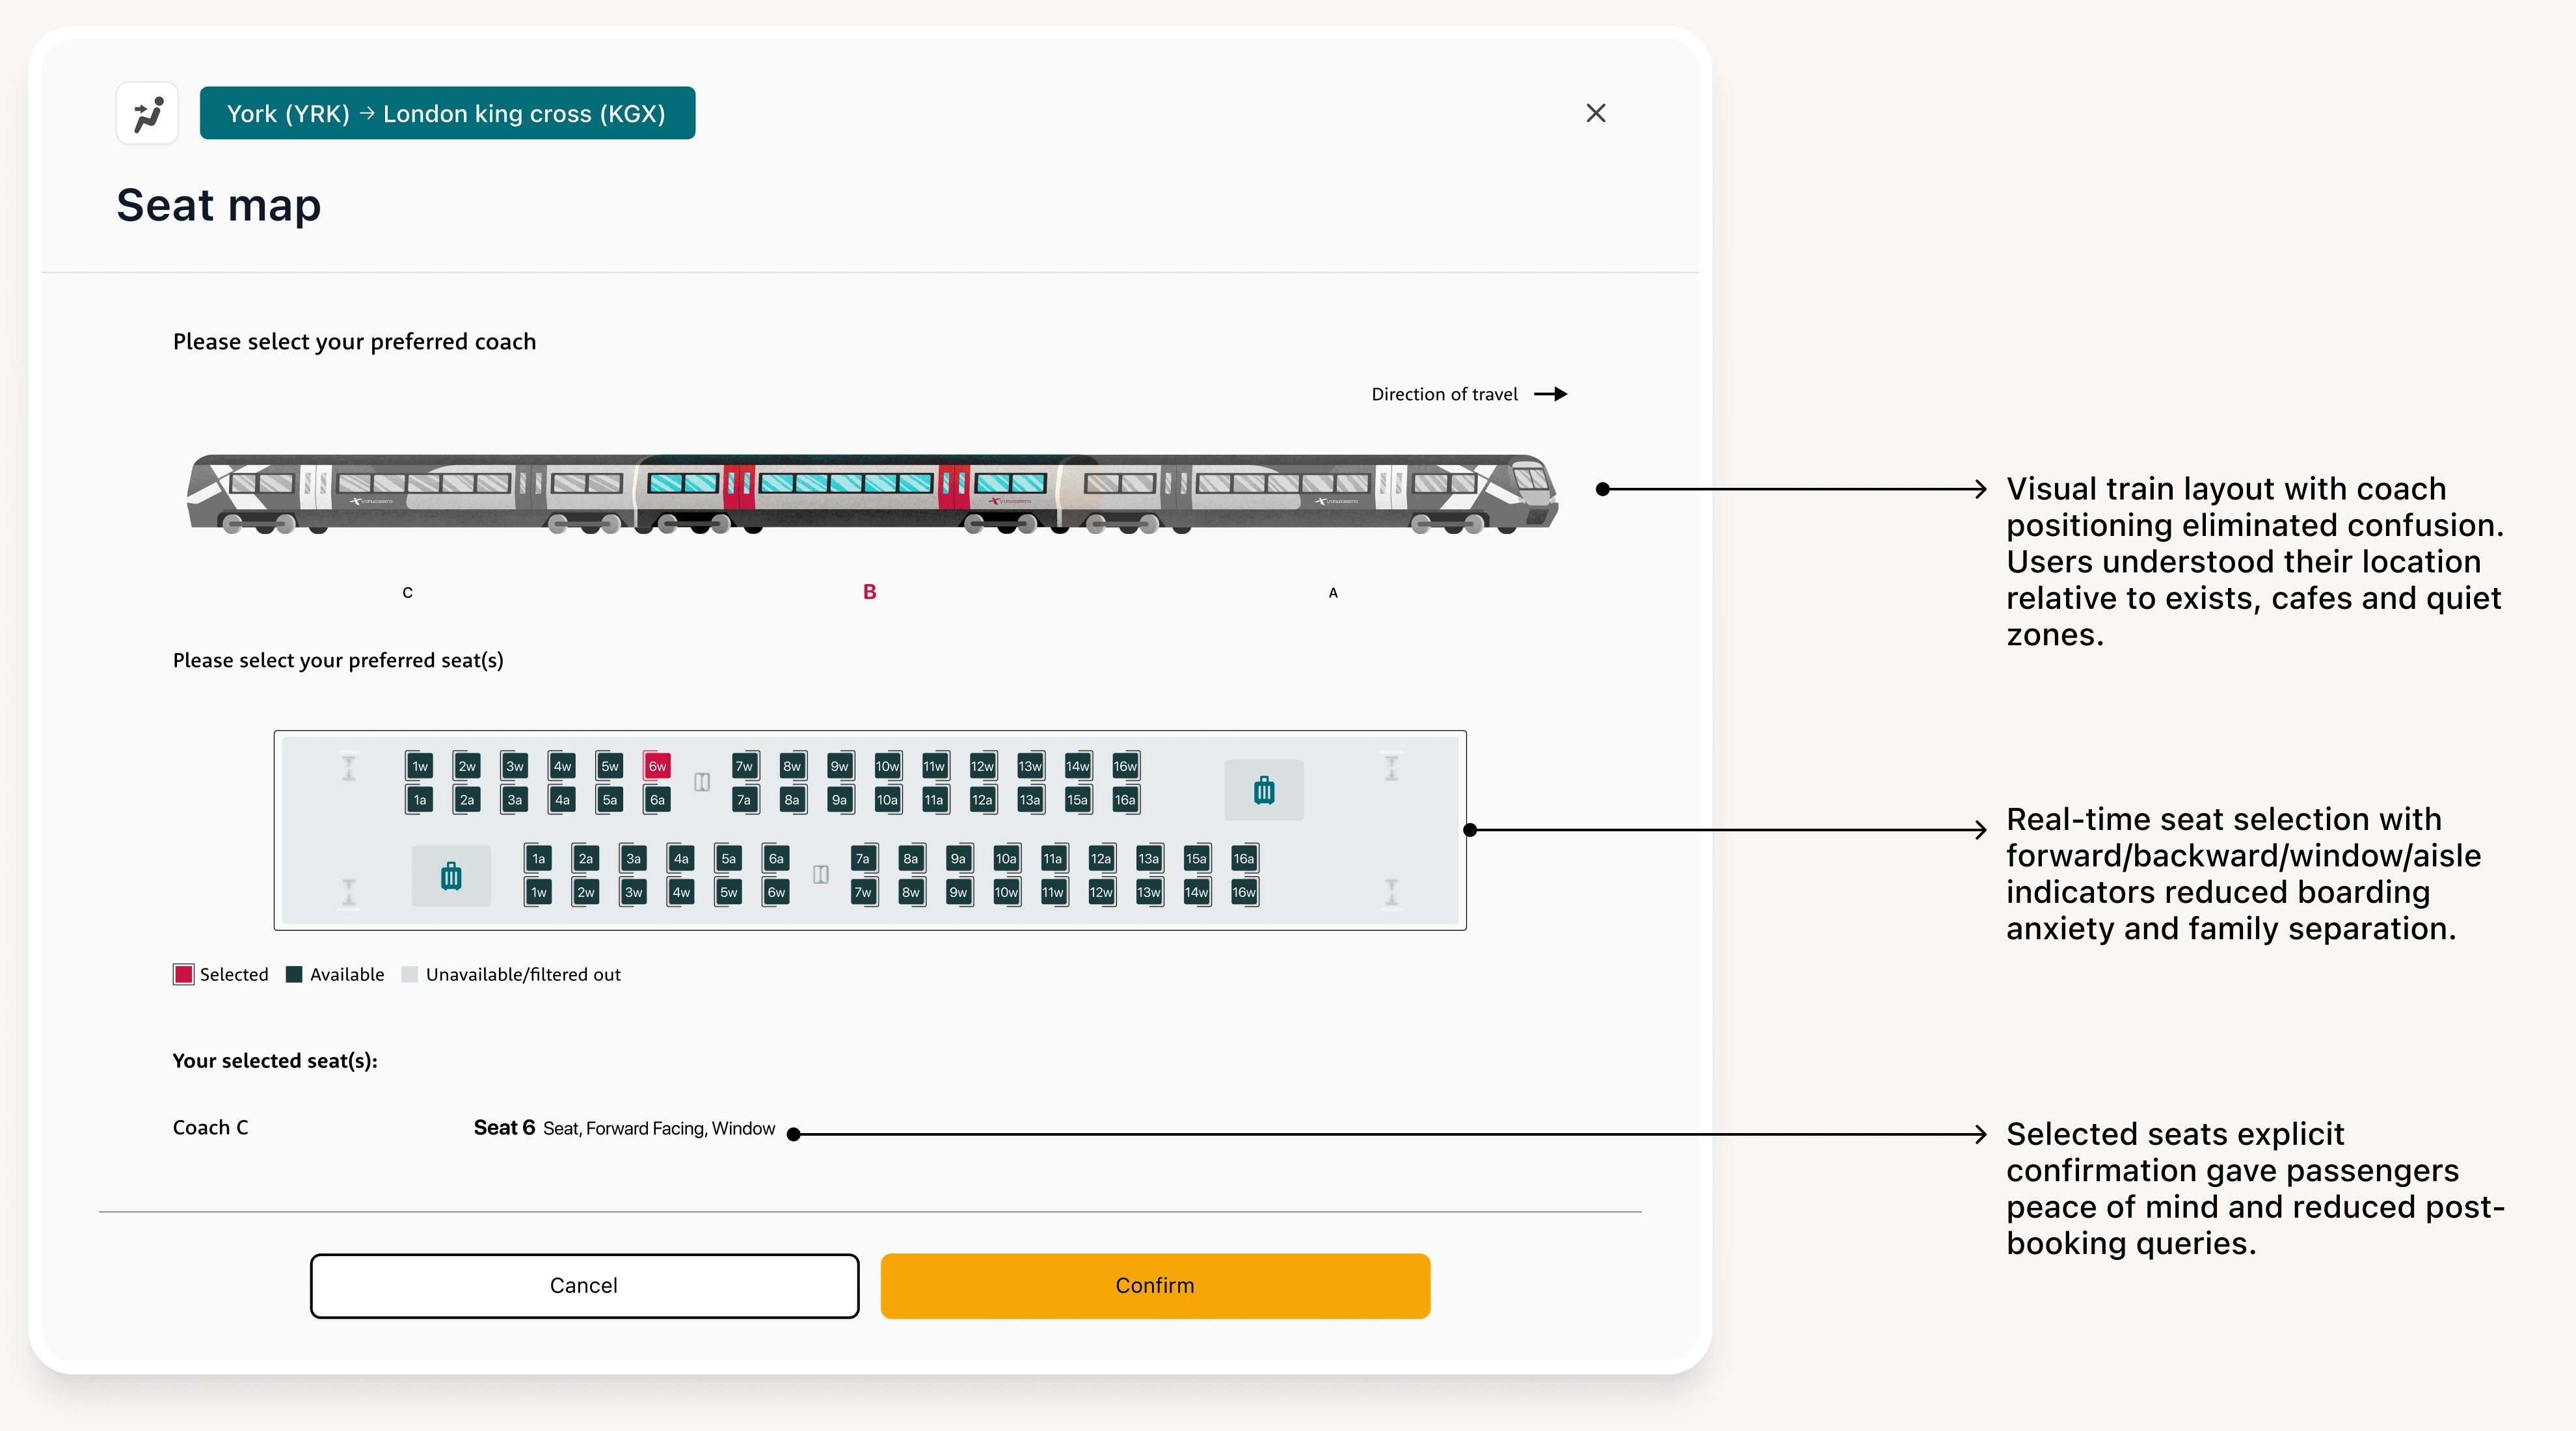Click the app logo icon top left

146,112
